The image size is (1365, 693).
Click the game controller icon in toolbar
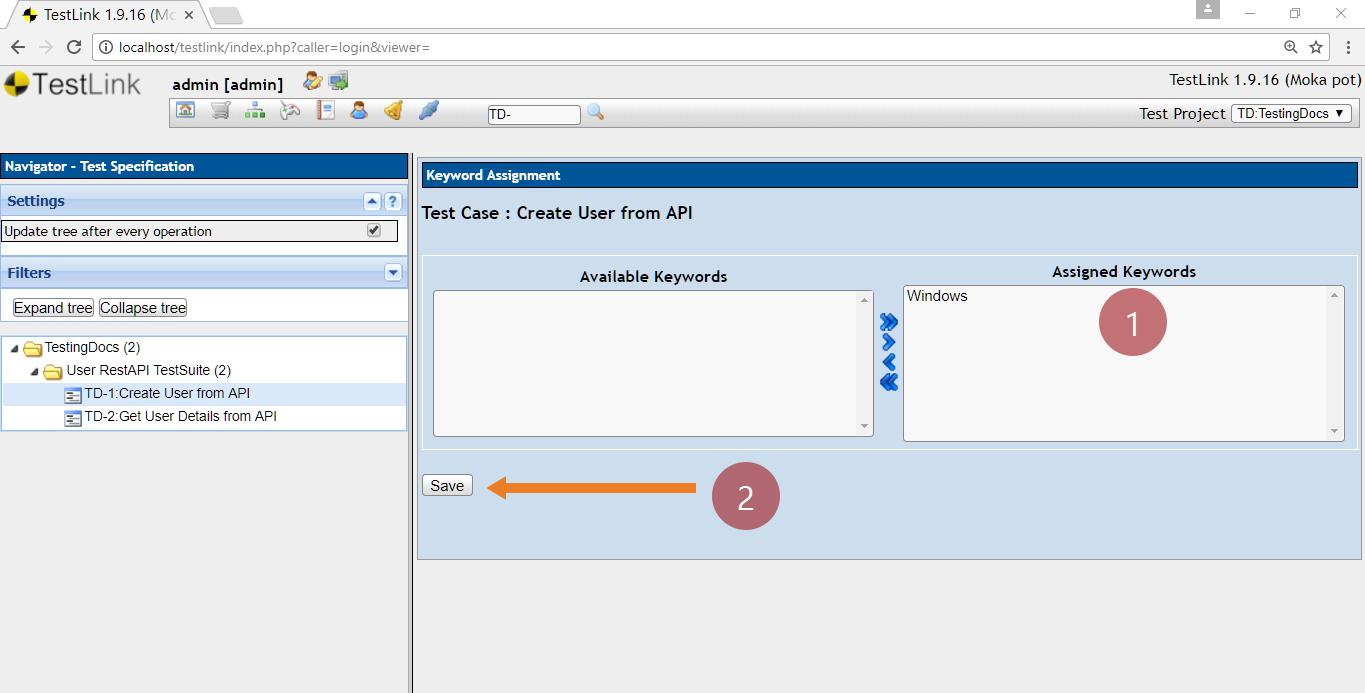point(290,111)
